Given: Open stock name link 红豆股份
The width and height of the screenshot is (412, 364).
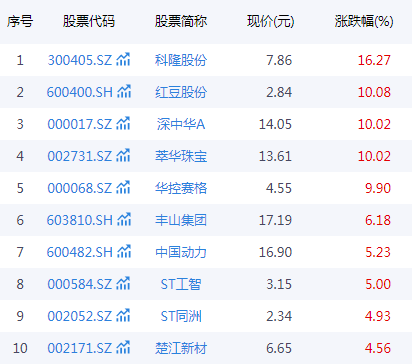Looking at the screenshot, I should pos(181,92).
